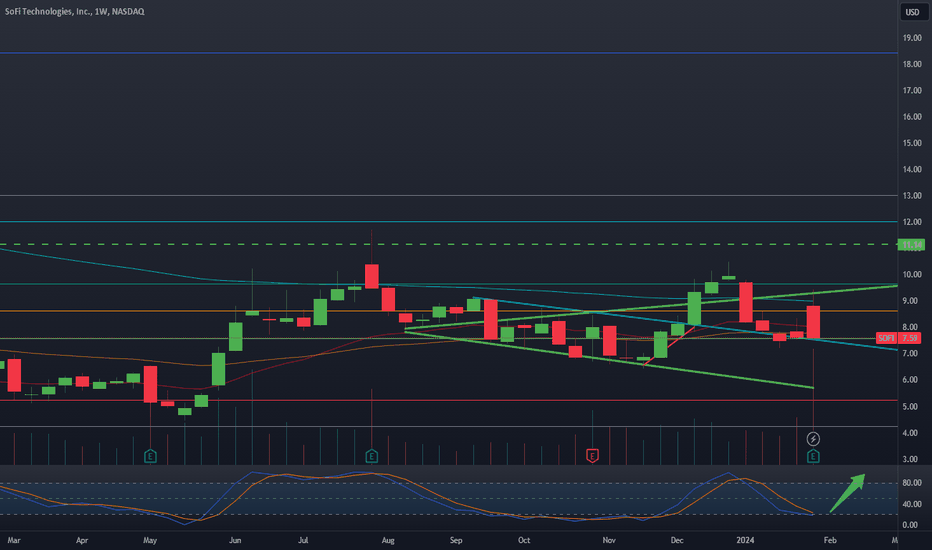This screenshot has height=550, width=932.
Task: Click the Sep label on time axis
Action: [456, 540]
